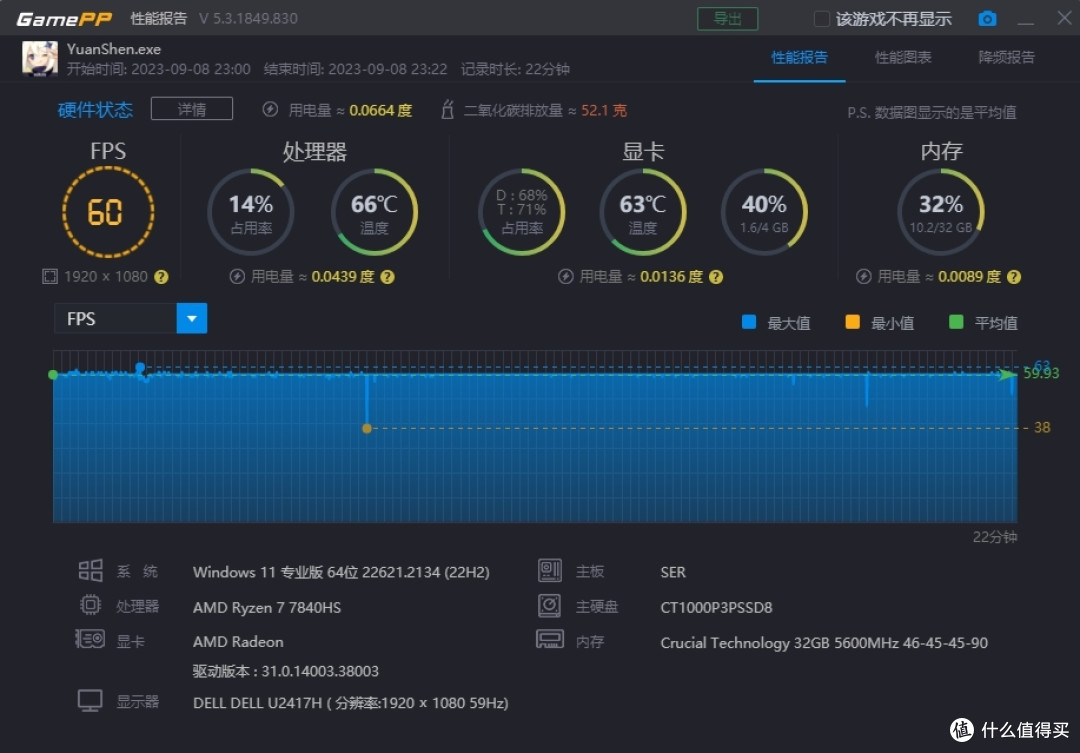1080x753 pixels.
Task: Switch to the 性能报告 tab
Action: pos(799,58)
